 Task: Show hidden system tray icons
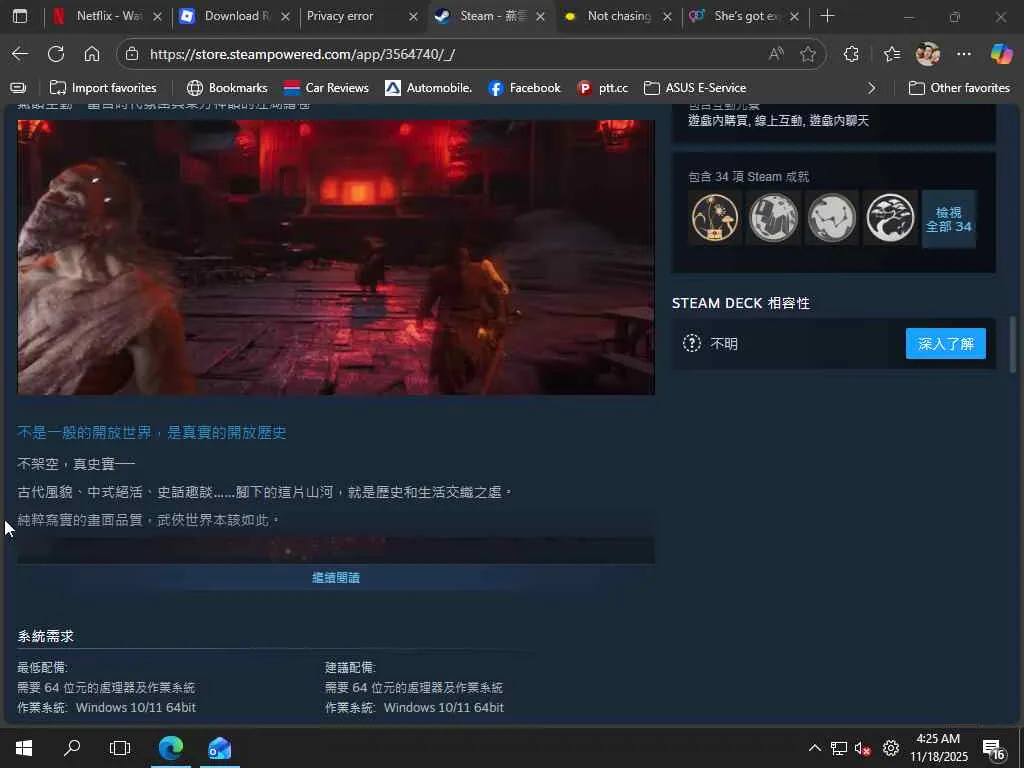pyautogui.click(x=814, y=748)
